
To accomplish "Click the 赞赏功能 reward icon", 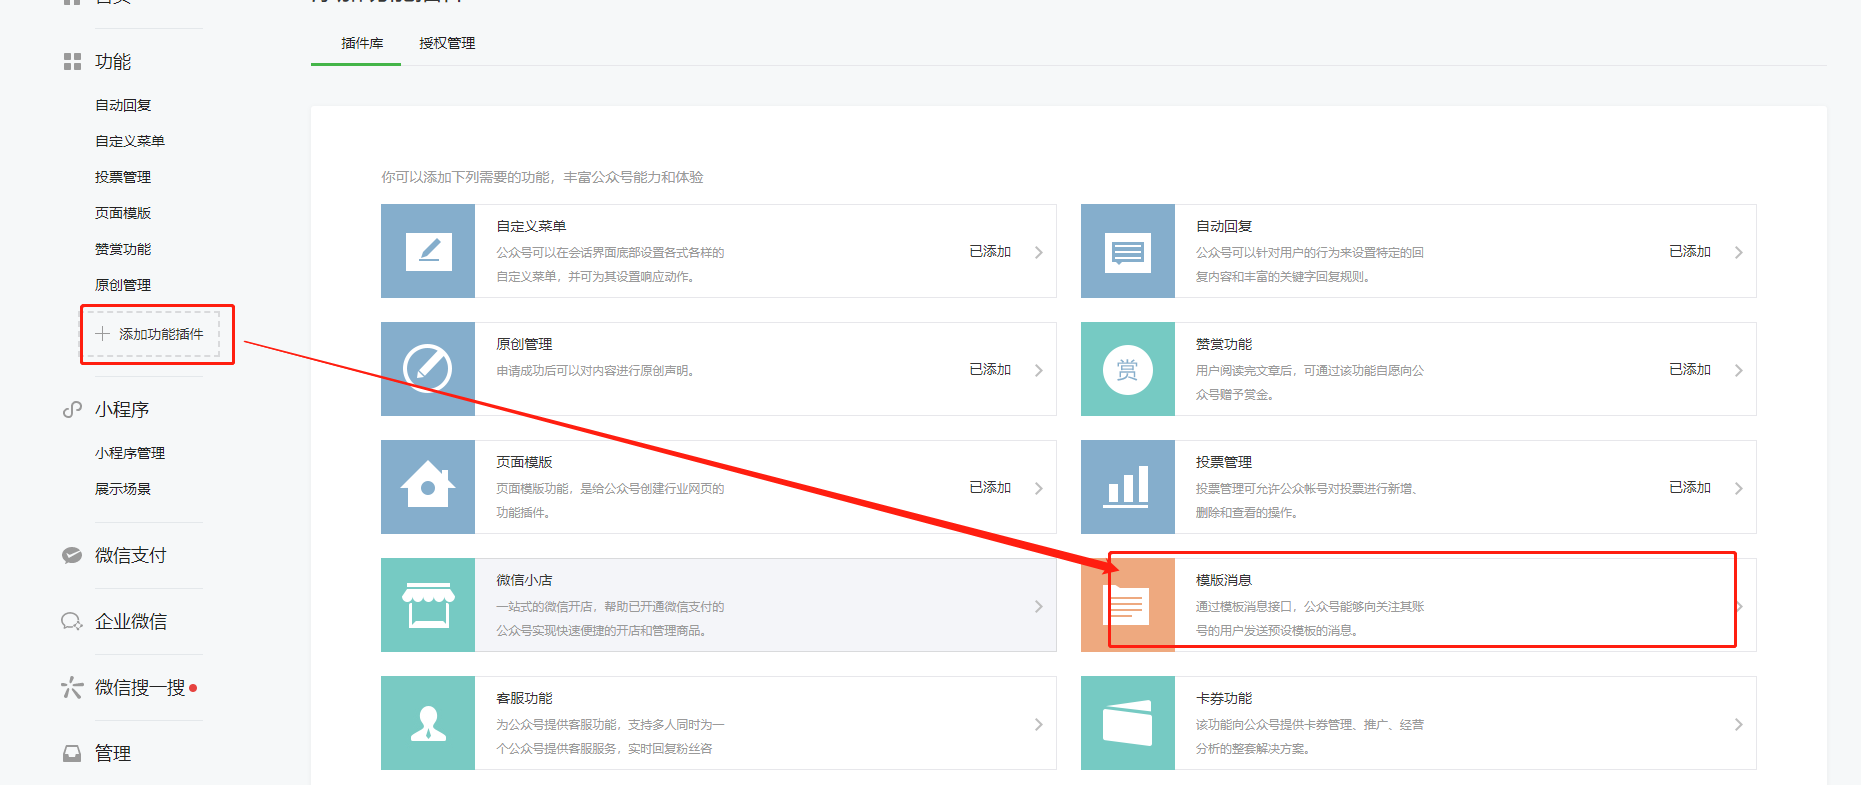I will (x=1127, y=369).
